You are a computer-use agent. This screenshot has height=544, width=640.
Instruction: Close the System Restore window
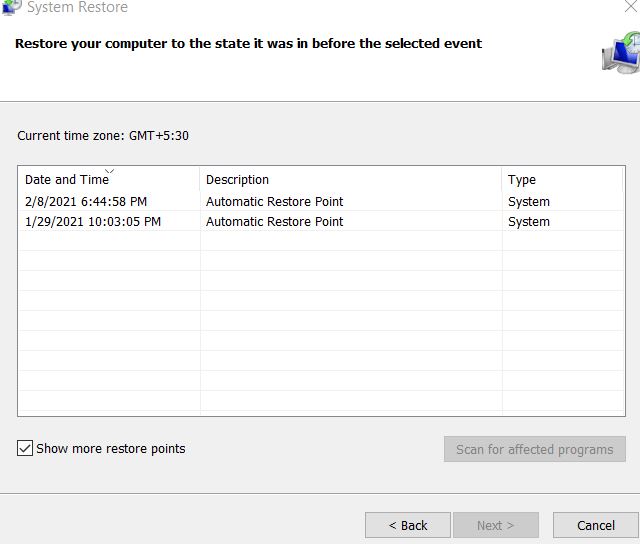631,7
